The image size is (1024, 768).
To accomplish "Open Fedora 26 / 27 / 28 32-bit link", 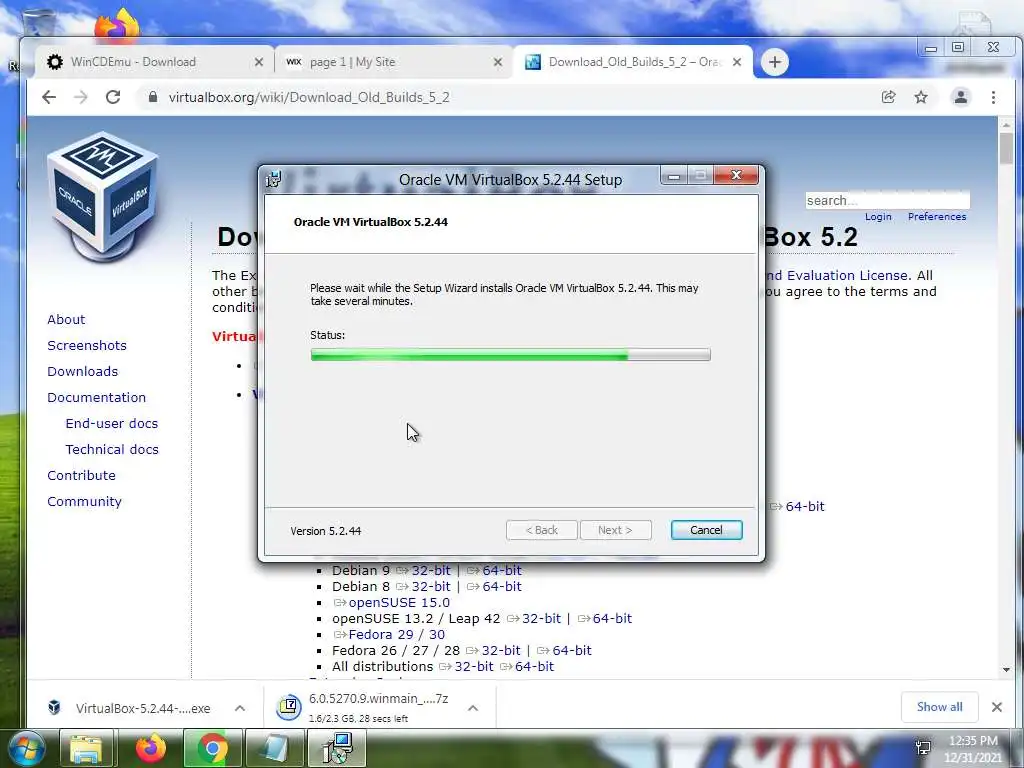I will point(500,650).
